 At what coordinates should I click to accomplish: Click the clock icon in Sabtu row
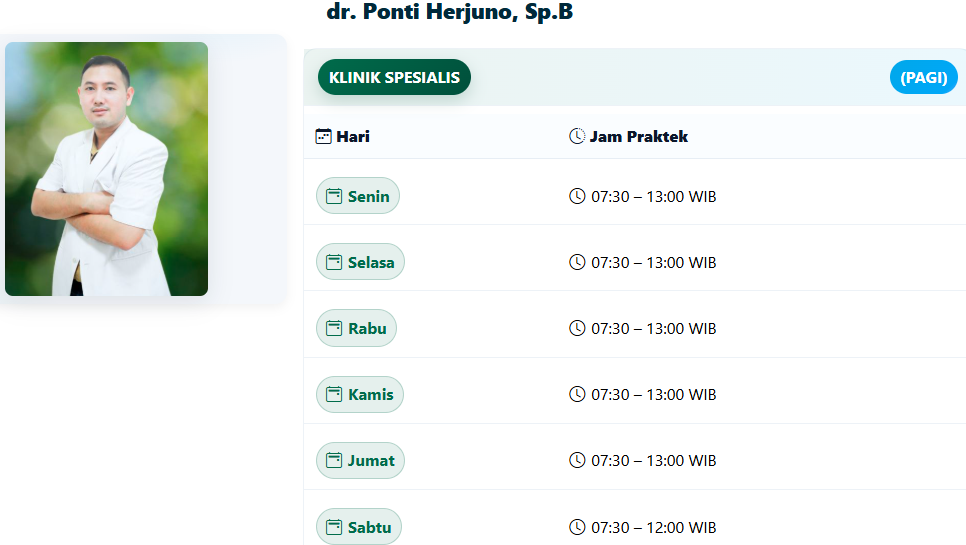pos(577,527)
